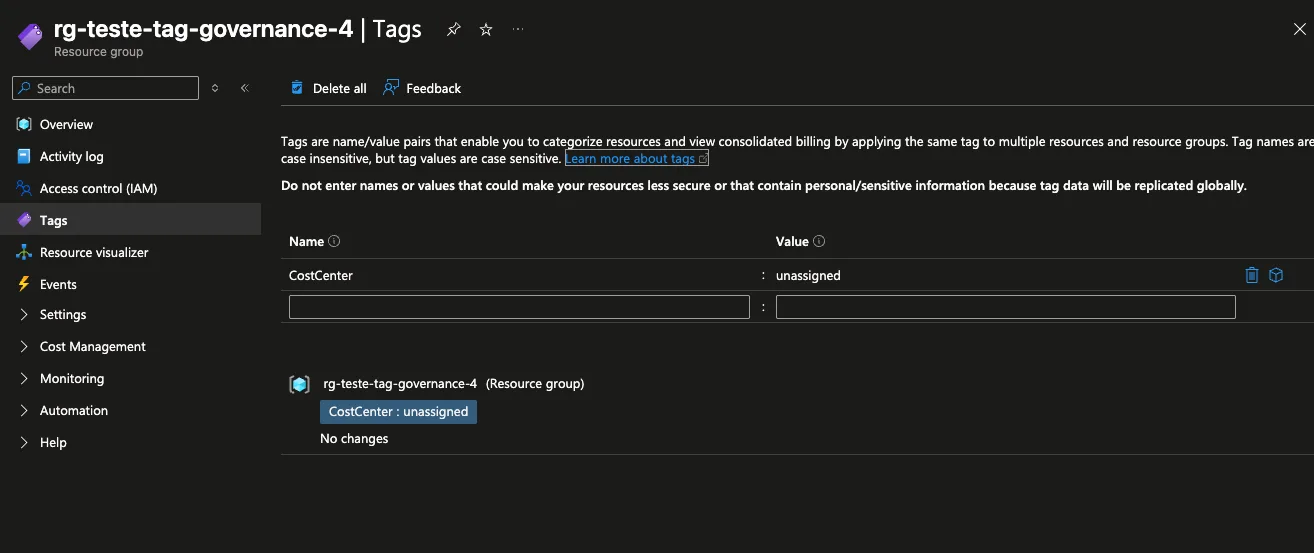Add this resource group to favorites star

[486, 30]
